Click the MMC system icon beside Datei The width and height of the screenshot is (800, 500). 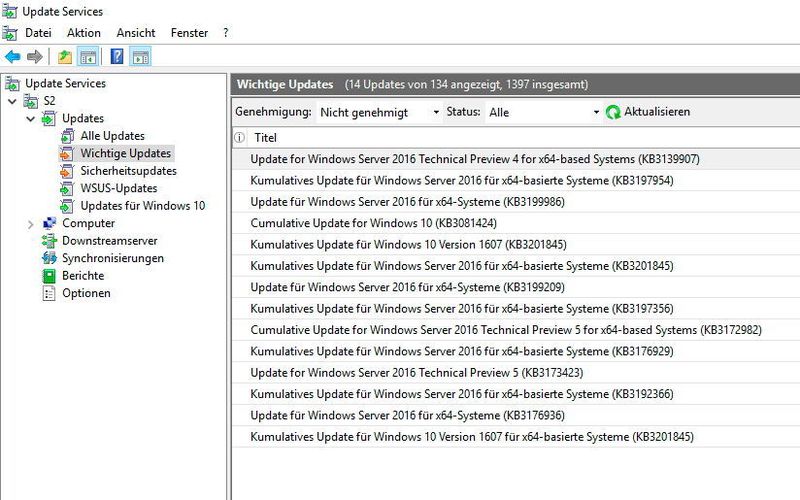pos(10,33)
